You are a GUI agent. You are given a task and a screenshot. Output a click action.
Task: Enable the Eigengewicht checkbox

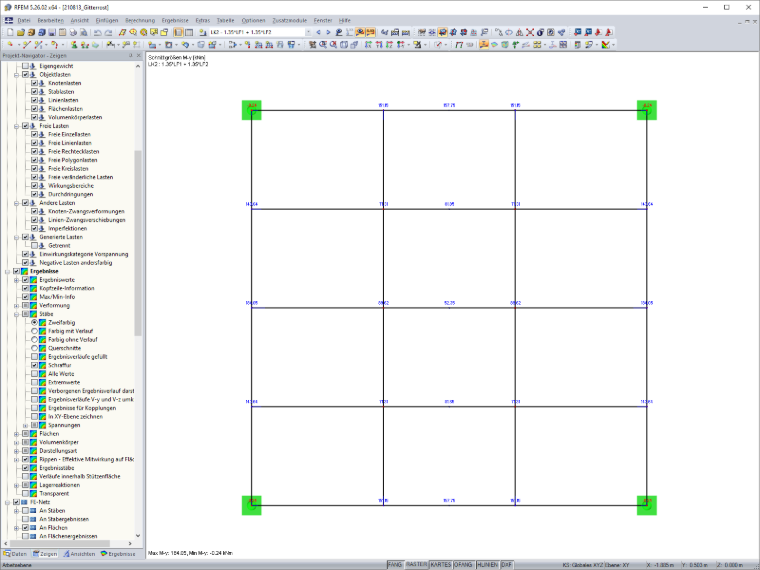tap(26, 66)
